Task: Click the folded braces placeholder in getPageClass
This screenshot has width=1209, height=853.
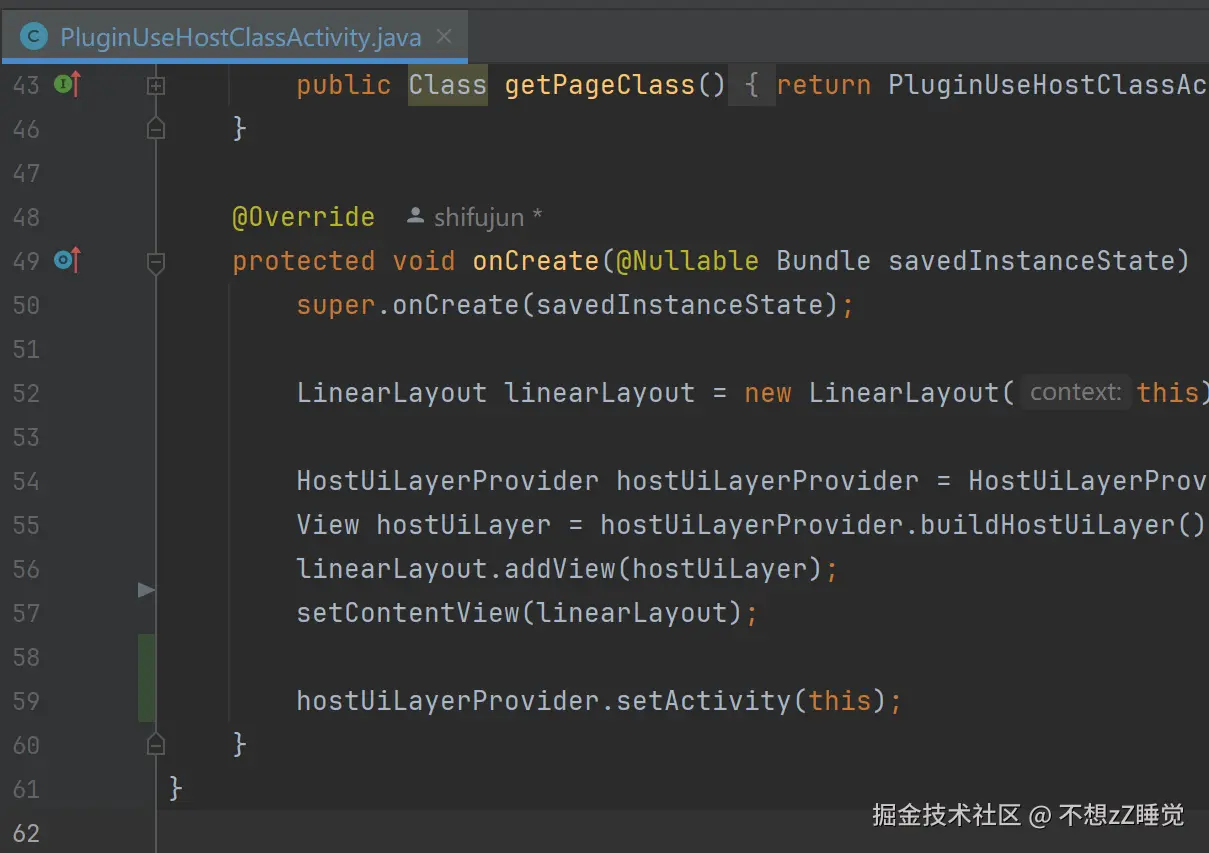Action: point(752,85)
